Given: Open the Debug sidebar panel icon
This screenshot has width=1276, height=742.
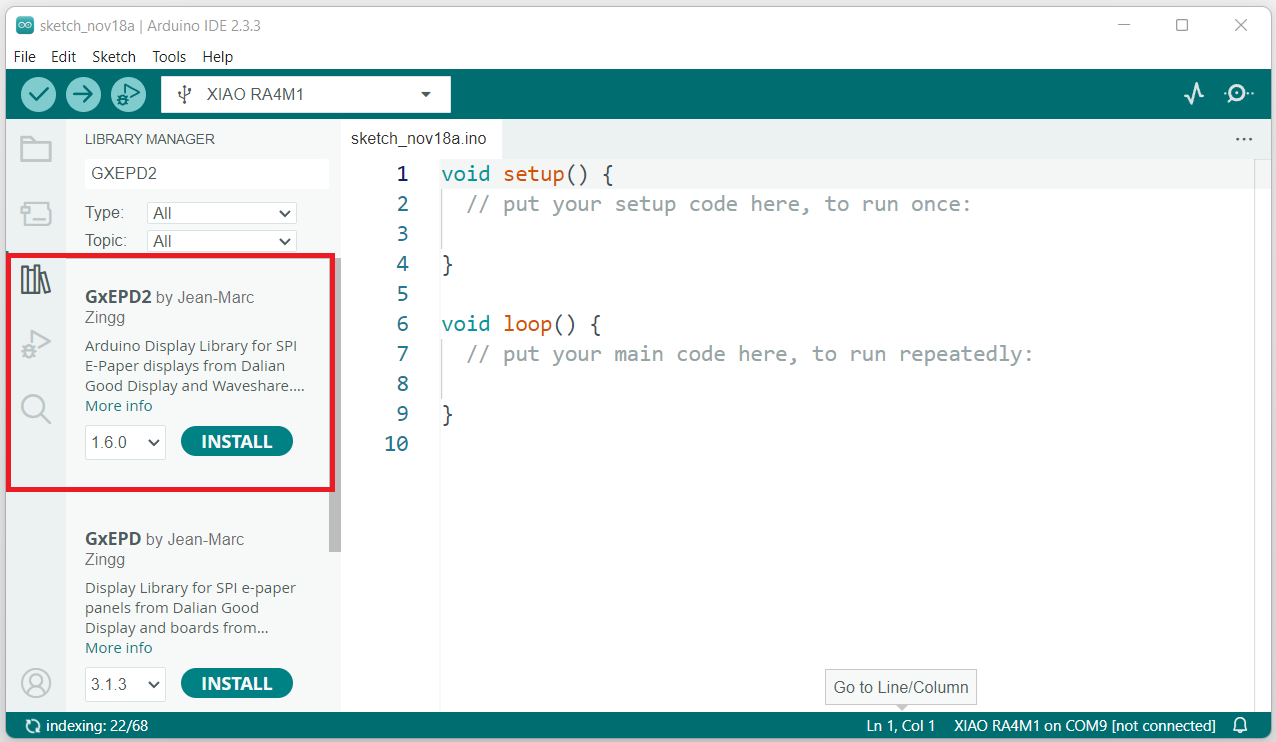Looking at the screenshot, I should [36, 344].
